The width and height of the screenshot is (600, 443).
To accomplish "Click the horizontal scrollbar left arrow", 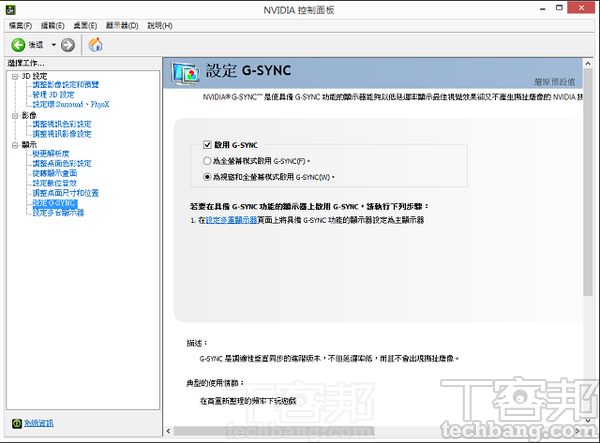I will tap(168, 431).
